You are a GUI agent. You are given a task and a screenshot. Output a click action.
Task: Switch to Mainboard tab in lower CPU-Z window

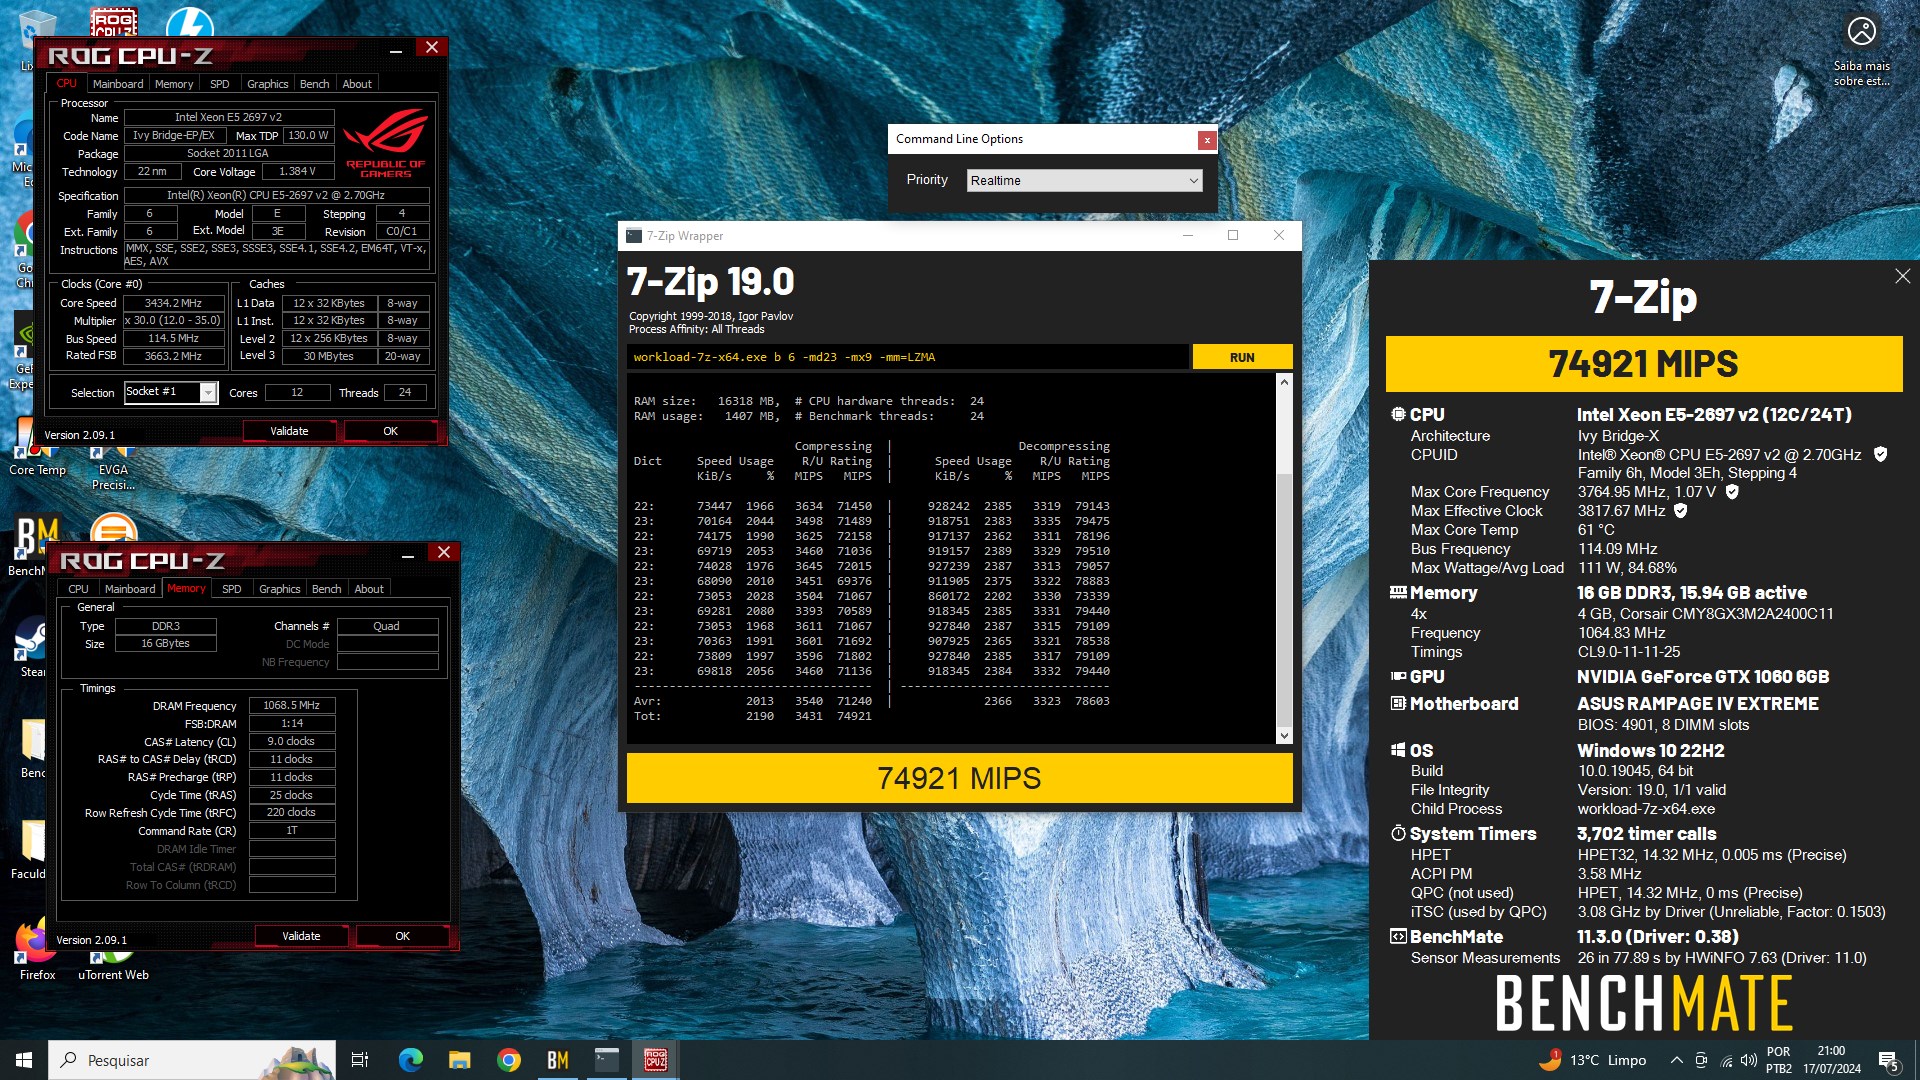[x=130, y=589]
